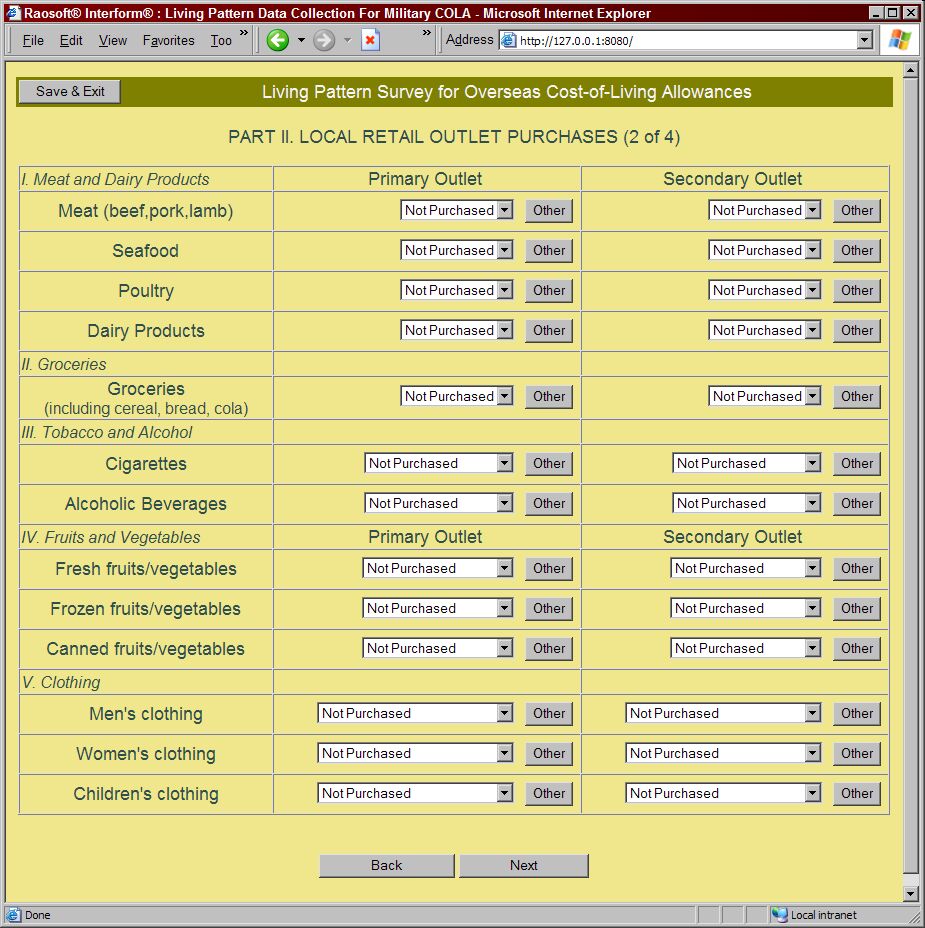
Task: Click Other for Groceries Secondary Outlet
Action: coord(857,397)
